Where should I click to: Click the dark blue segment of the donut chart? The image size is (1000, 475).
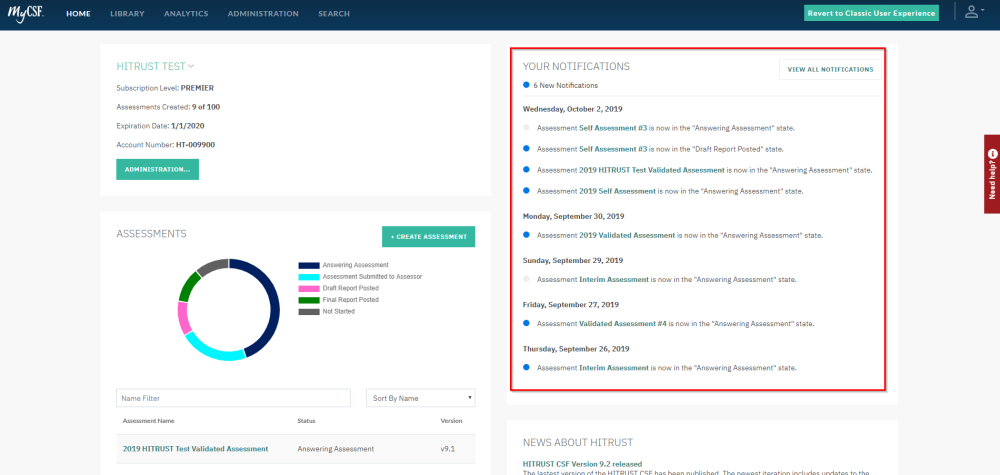pos(274,303)
